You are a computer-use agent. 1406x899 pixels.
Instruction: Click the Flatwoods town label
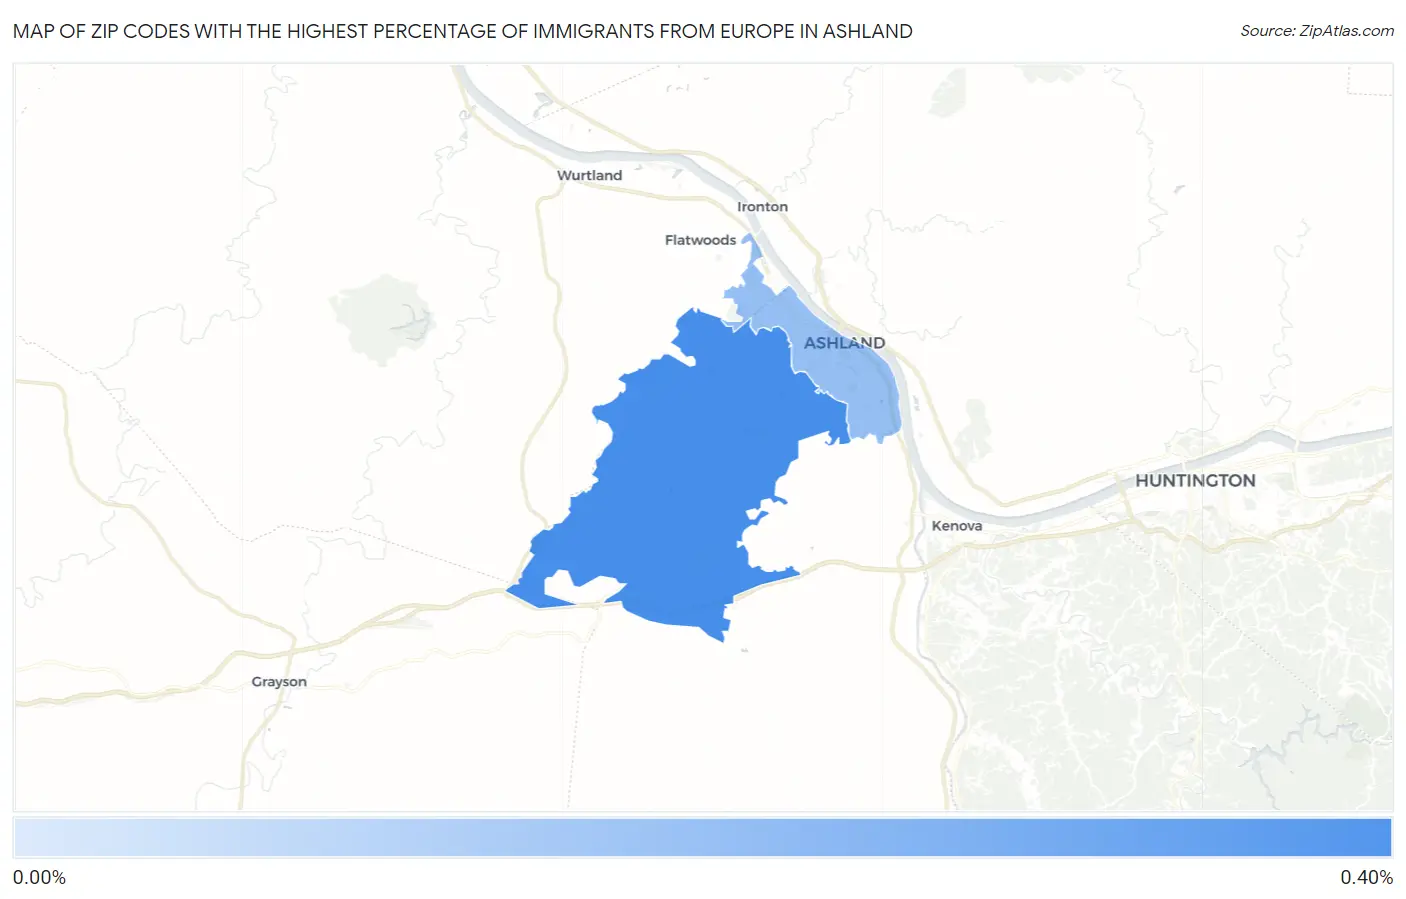(700, 240)
